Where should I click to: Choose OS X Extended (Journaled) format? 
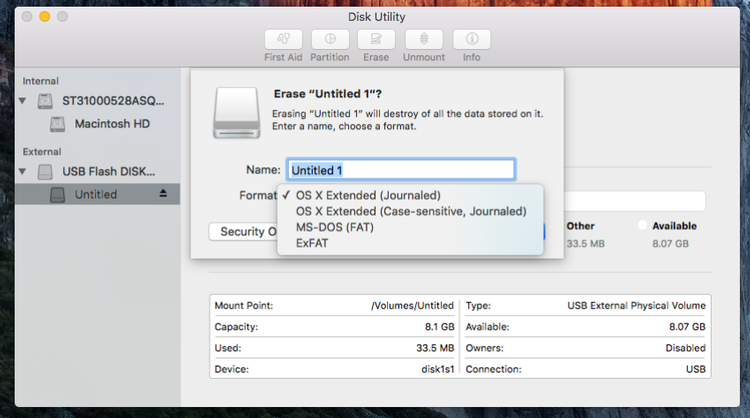click(368, 195)
